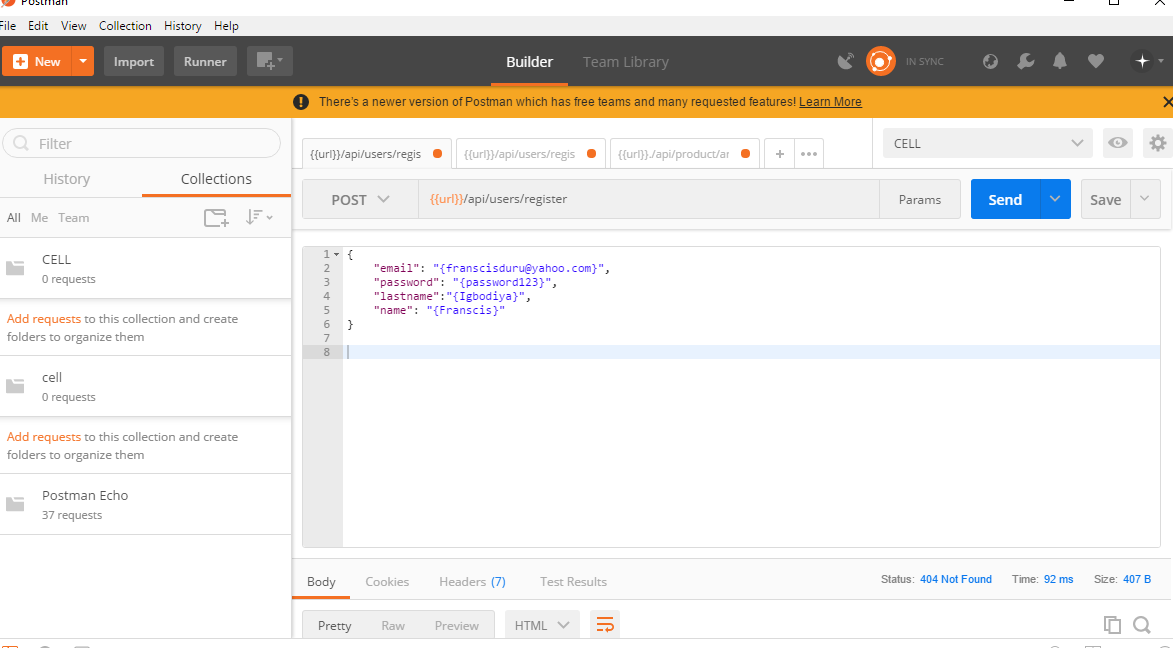
Task: Click the lastname line in body editor
Action: pos(452,296)
